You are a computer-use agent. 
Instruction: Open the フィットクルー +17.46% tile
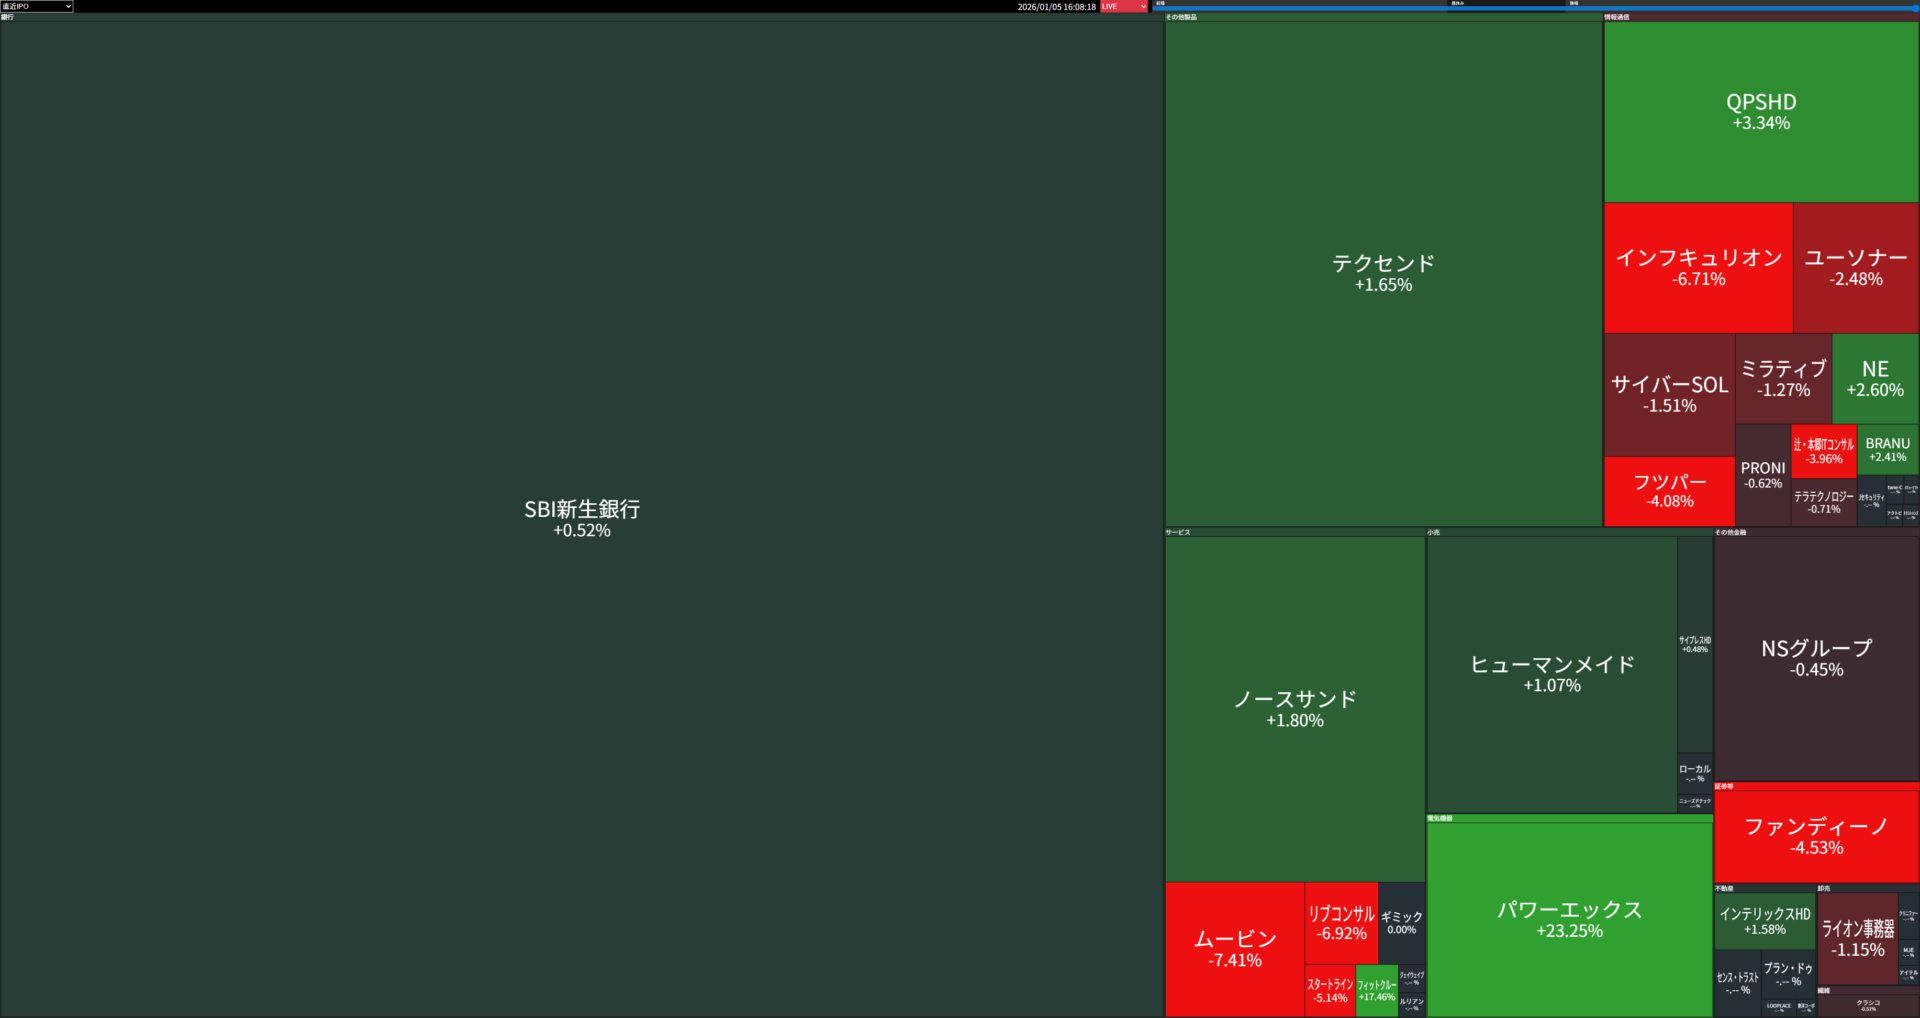point(1376,990)
